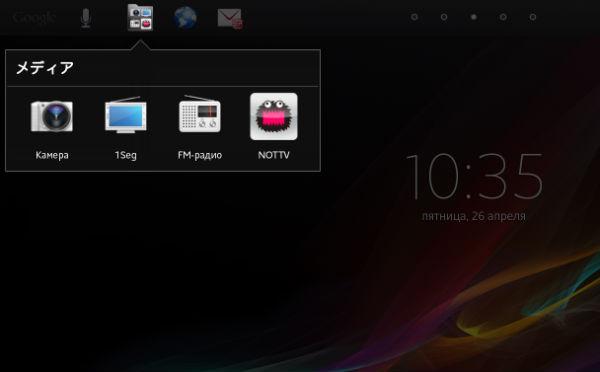Tap the 'Камера' label
The height and width of the screenshot is (372, 600).
(52, 155)
